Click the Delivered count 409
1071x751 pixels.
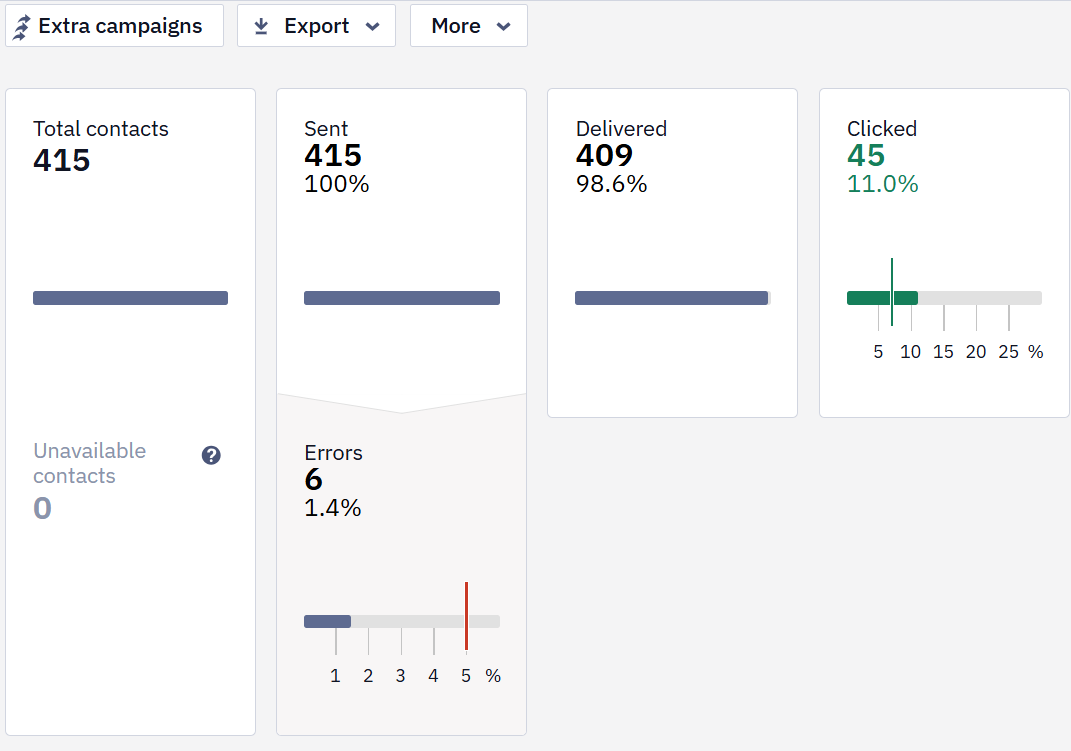pyautogui.click(x=604, y=156)
